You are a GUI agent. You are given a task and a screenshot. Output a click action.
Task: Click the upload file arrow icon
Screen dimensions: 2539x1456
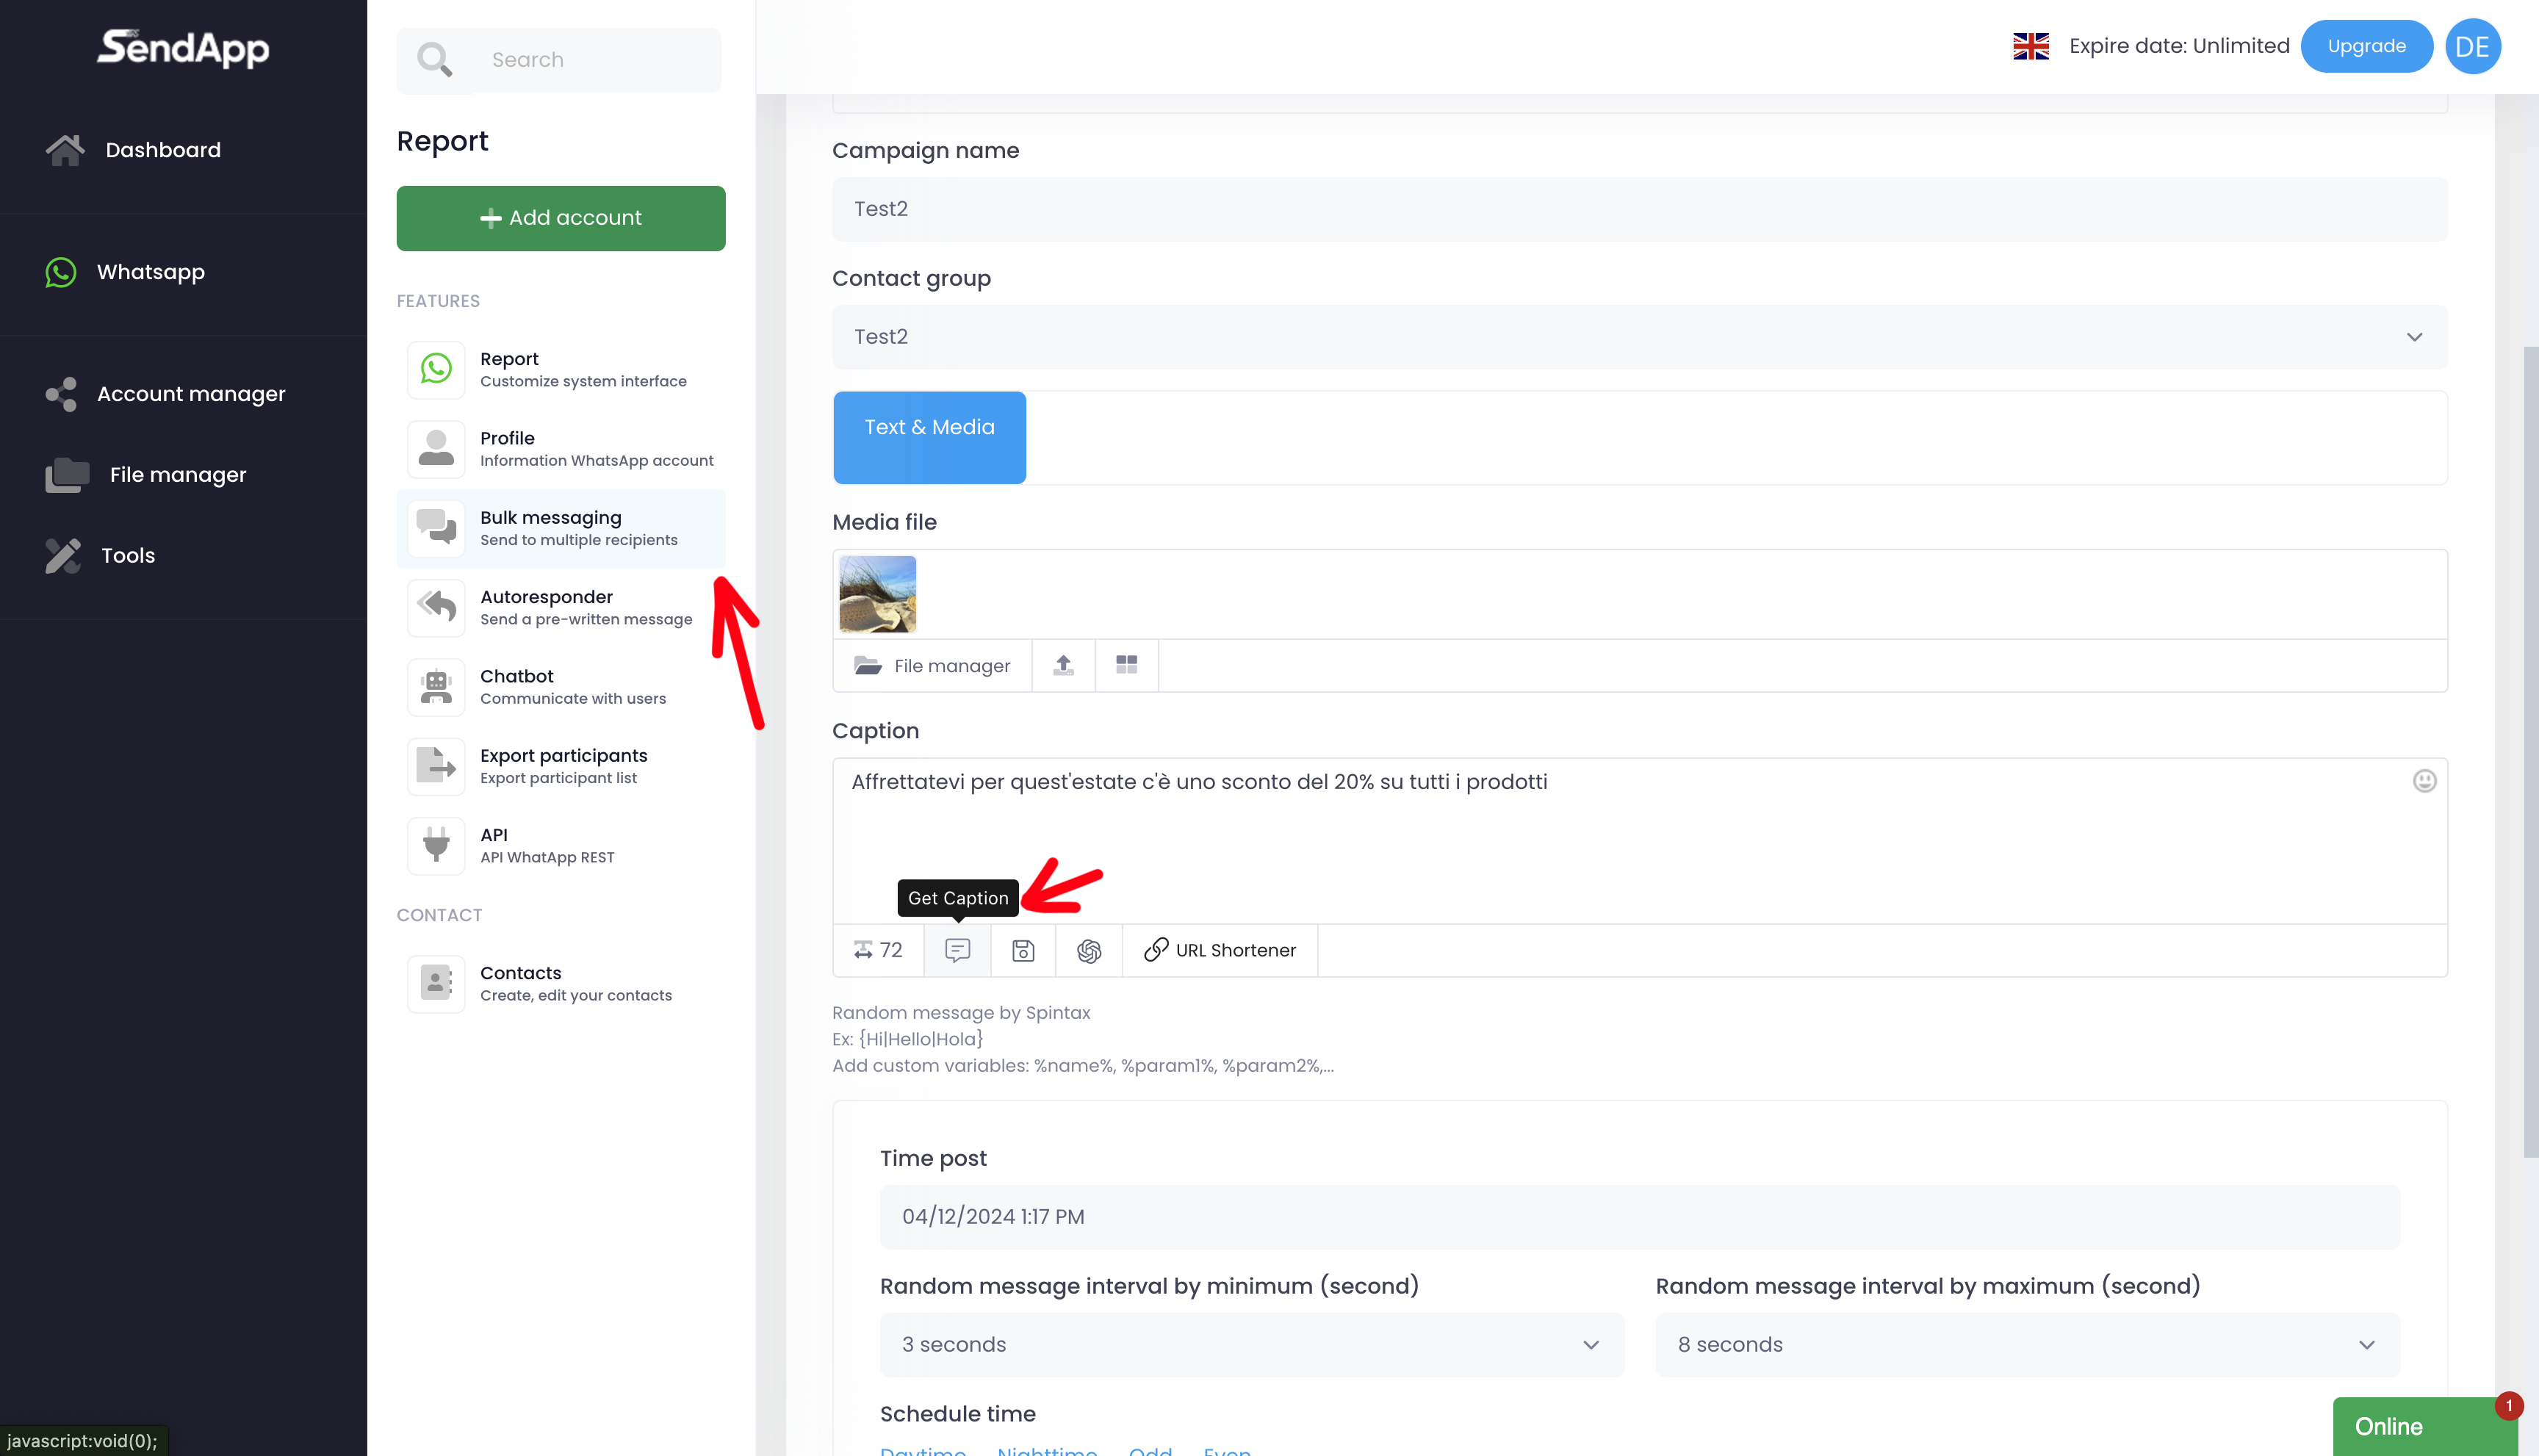click(1063, 665)
